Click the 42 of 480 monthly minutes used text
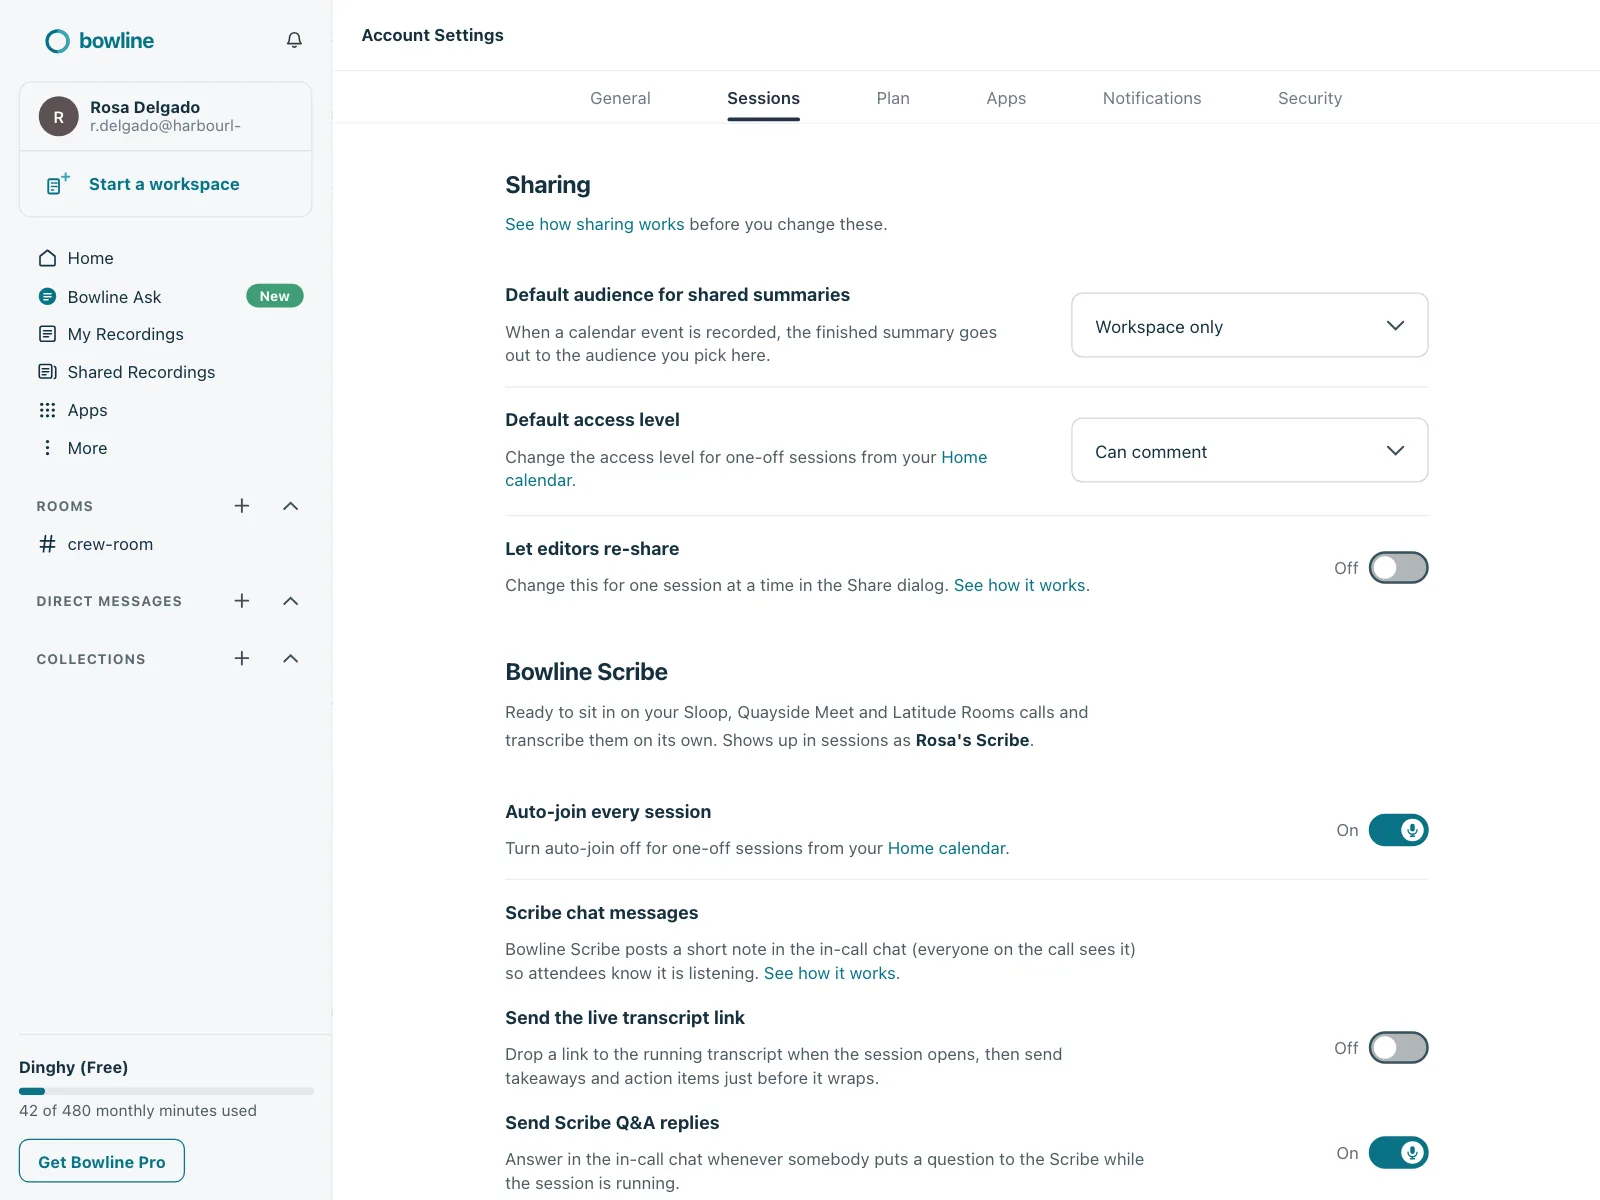1600x1200 pixels. 138,1110
